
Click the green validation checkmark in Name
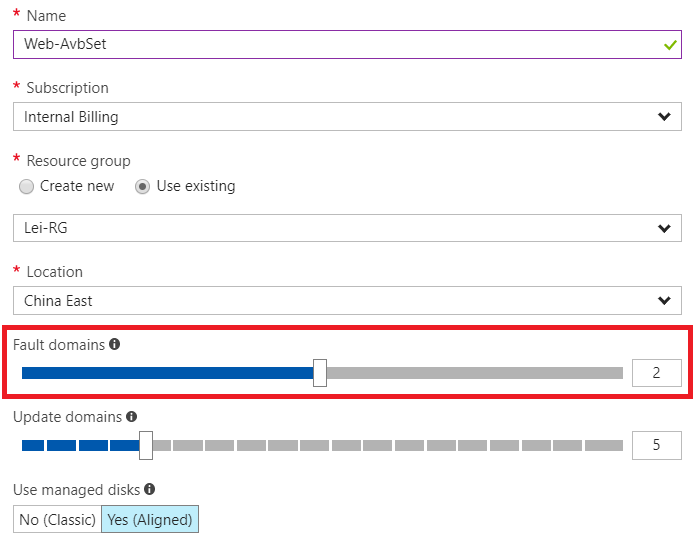[x=668, y=45]
